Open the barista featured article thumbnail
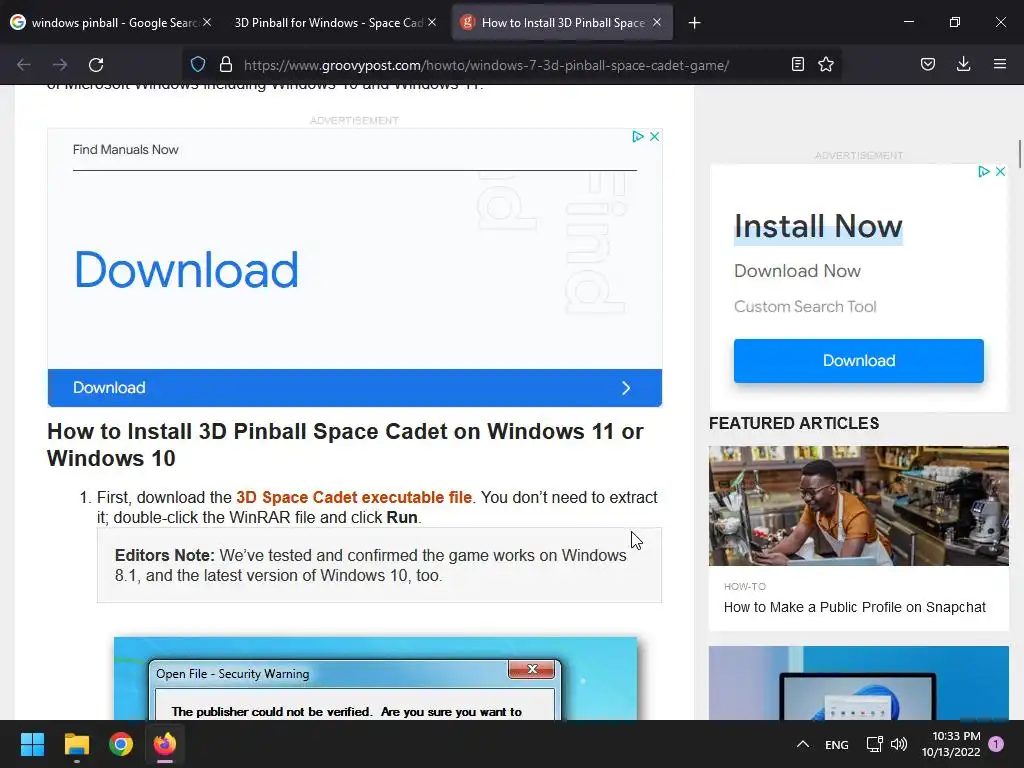The width and height of the screenshot is (1024, 768). pos(859,506)
